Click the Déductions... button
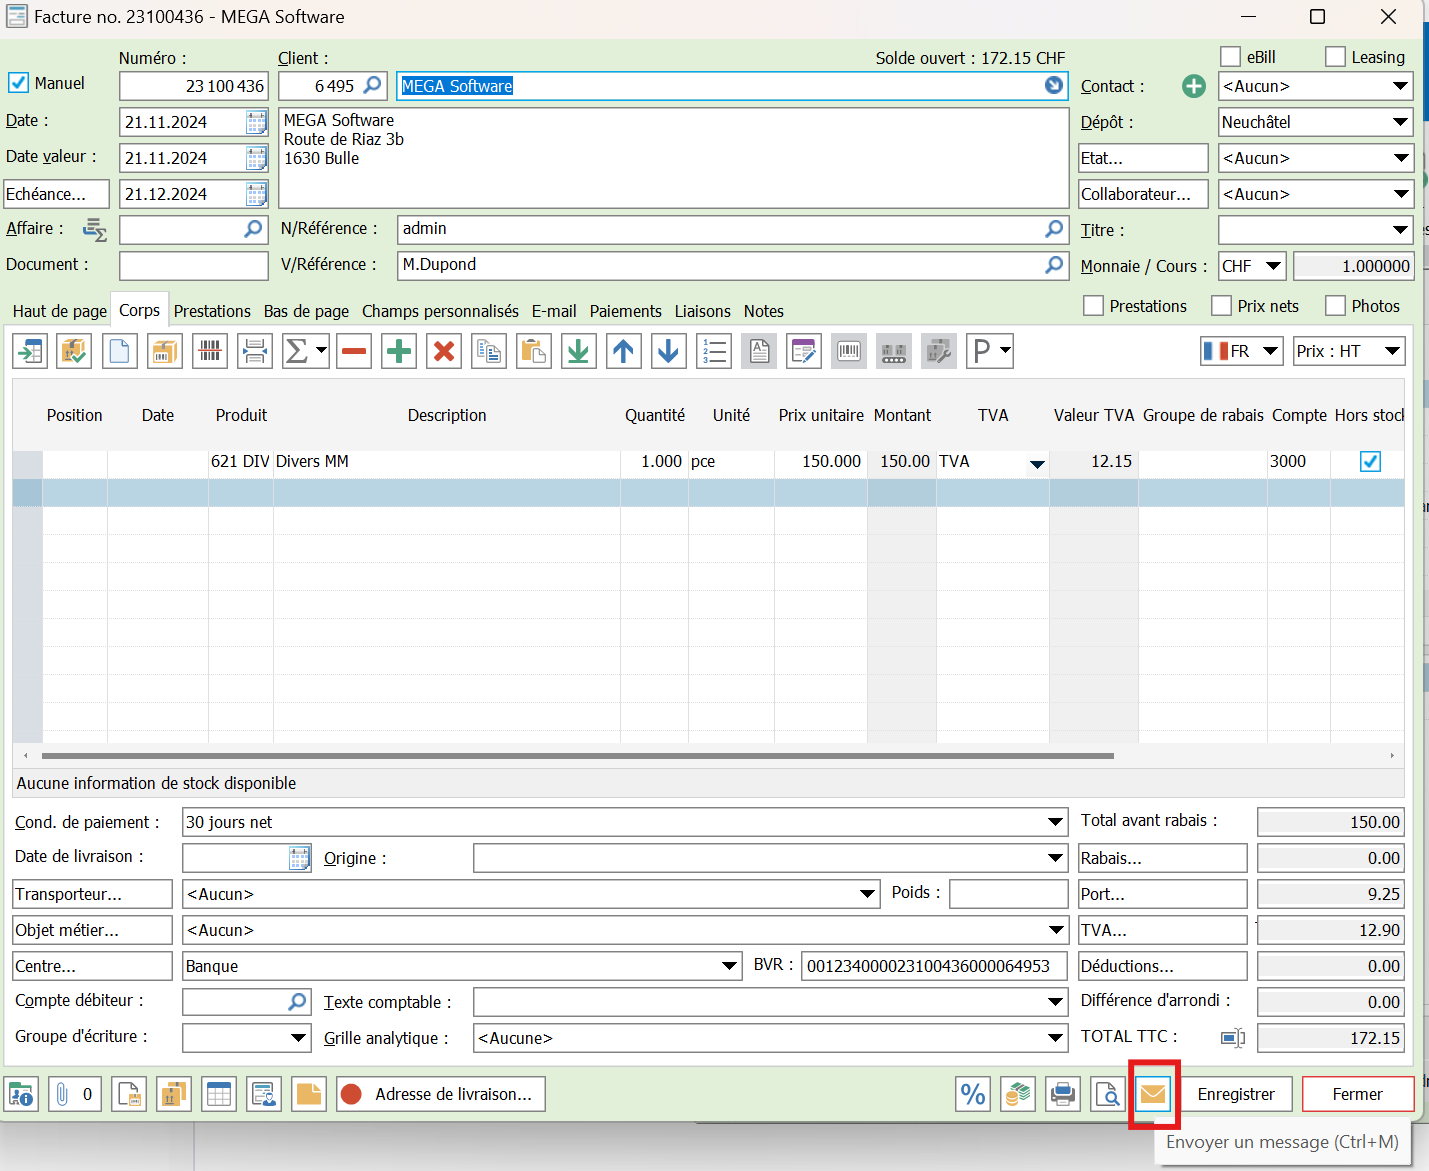 1162,966
